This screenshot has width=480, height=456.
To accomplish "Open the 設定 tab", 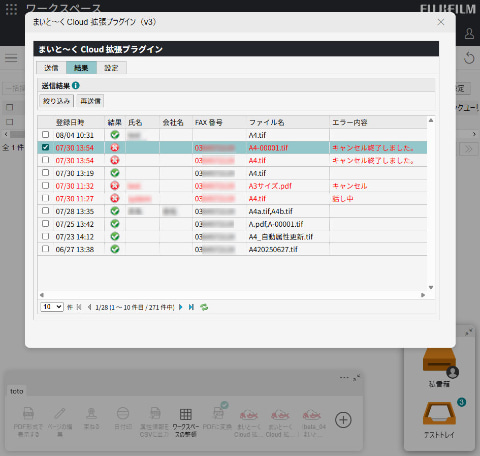I will [111, 68].
